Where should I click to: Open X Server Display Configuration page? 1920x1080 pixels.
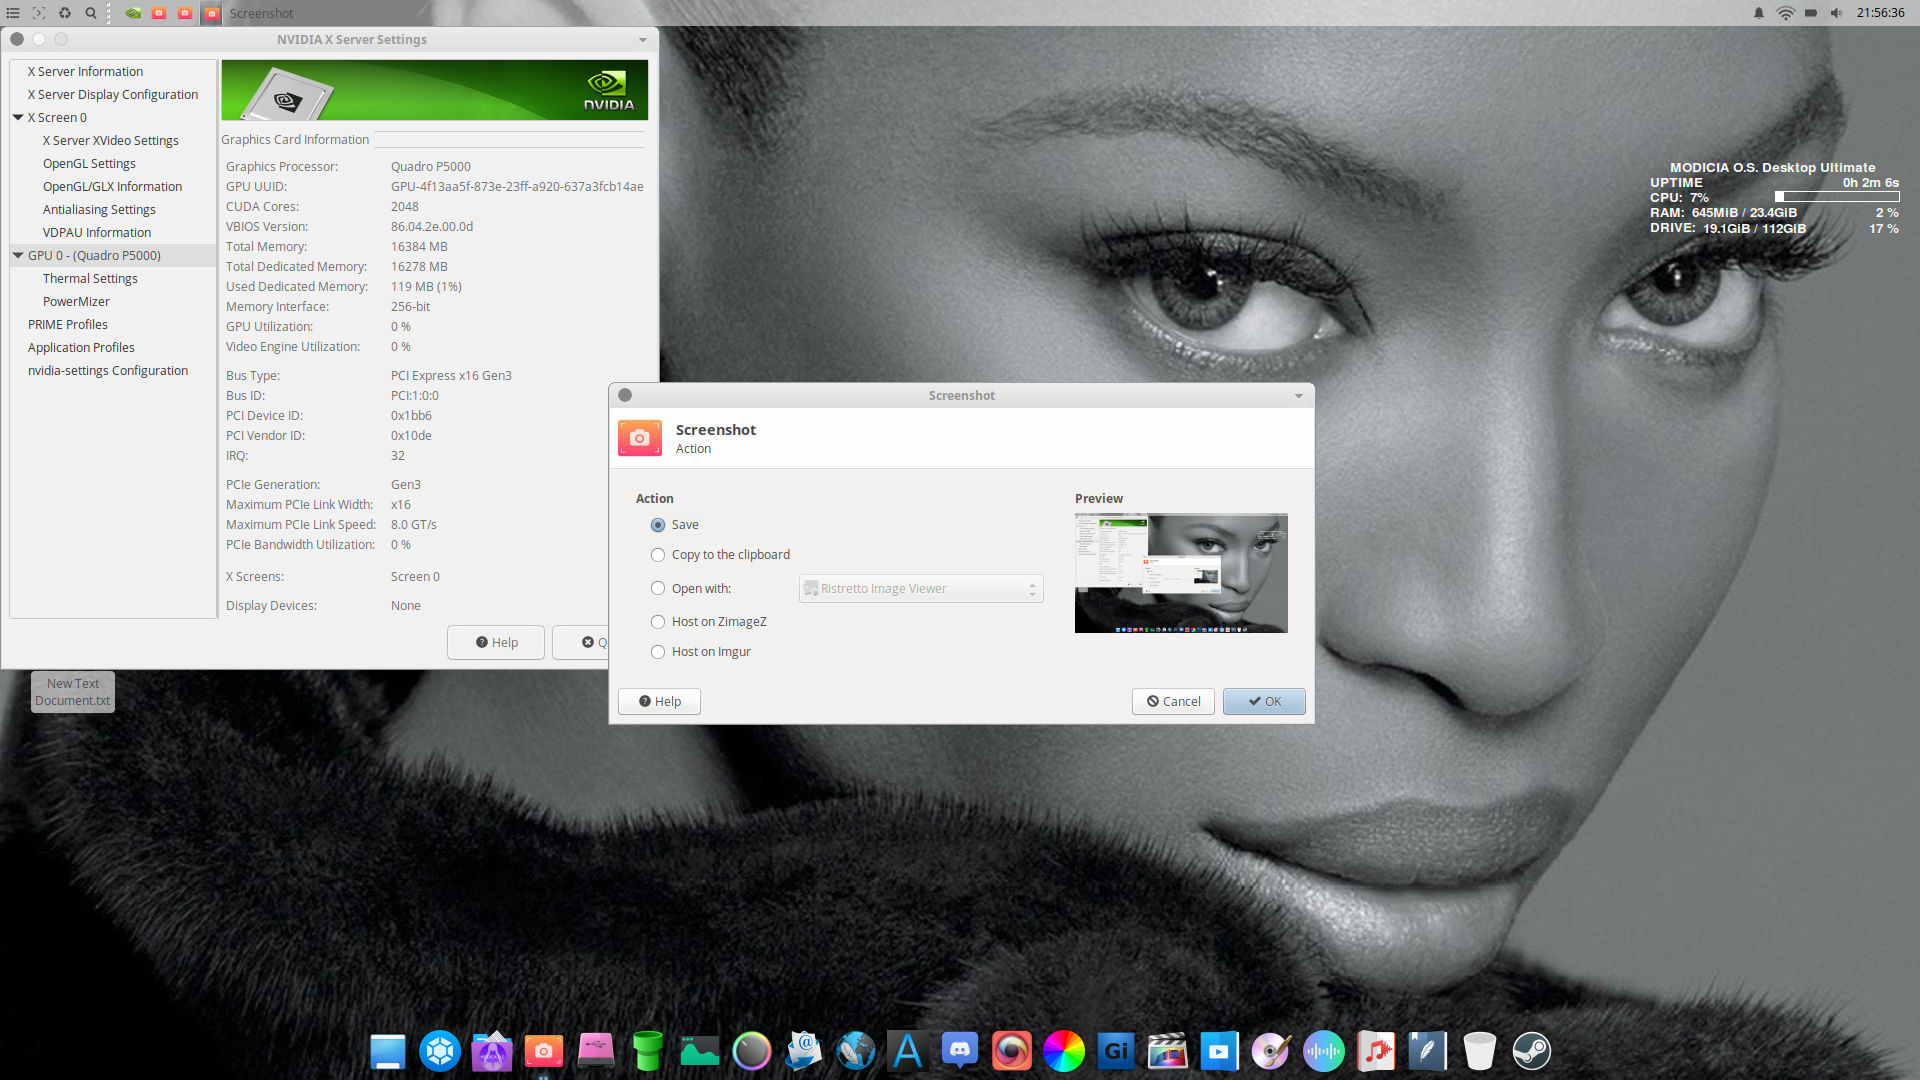[113, 95]
